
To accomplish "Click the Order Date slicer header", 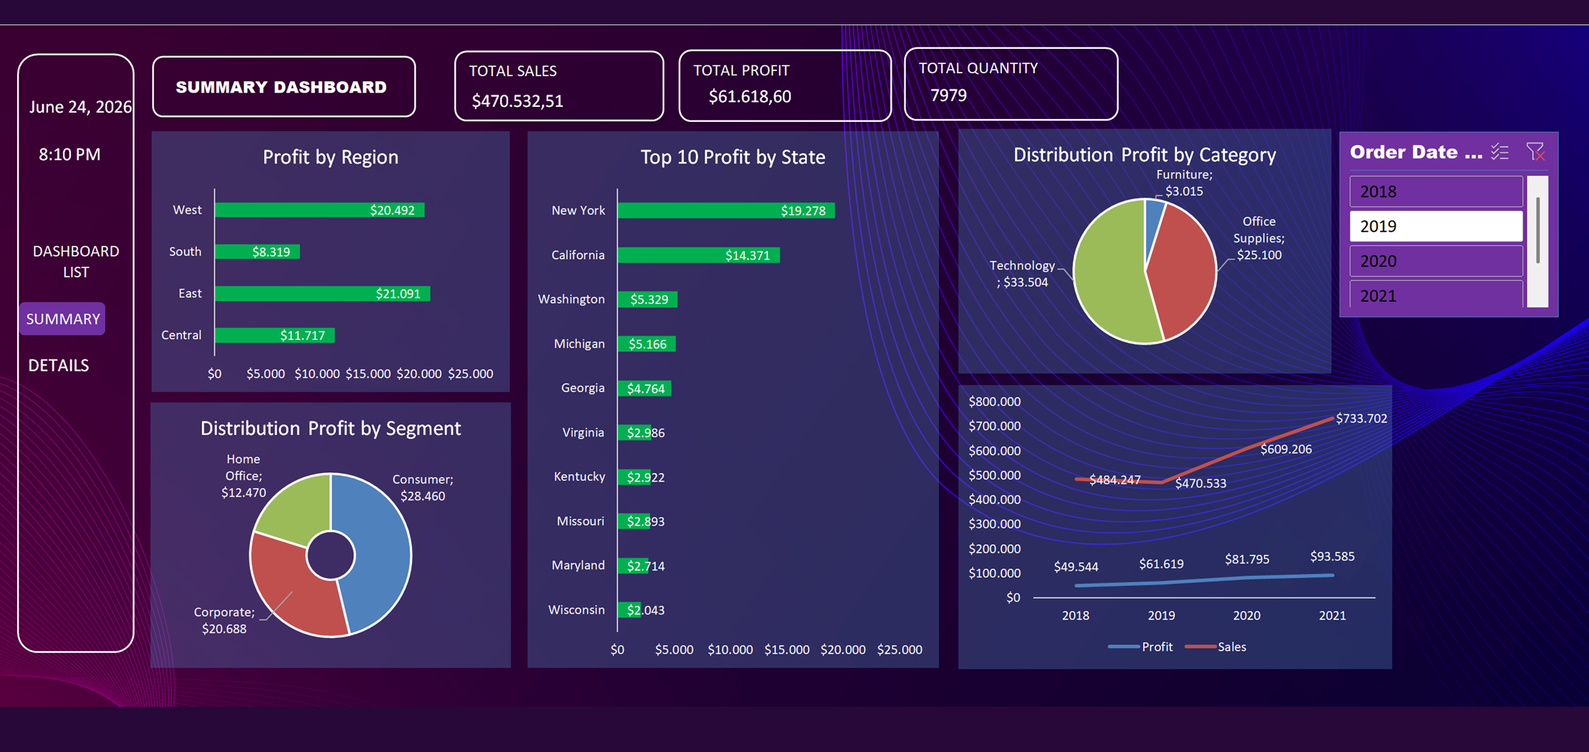I will click(x=1416, y=152).
